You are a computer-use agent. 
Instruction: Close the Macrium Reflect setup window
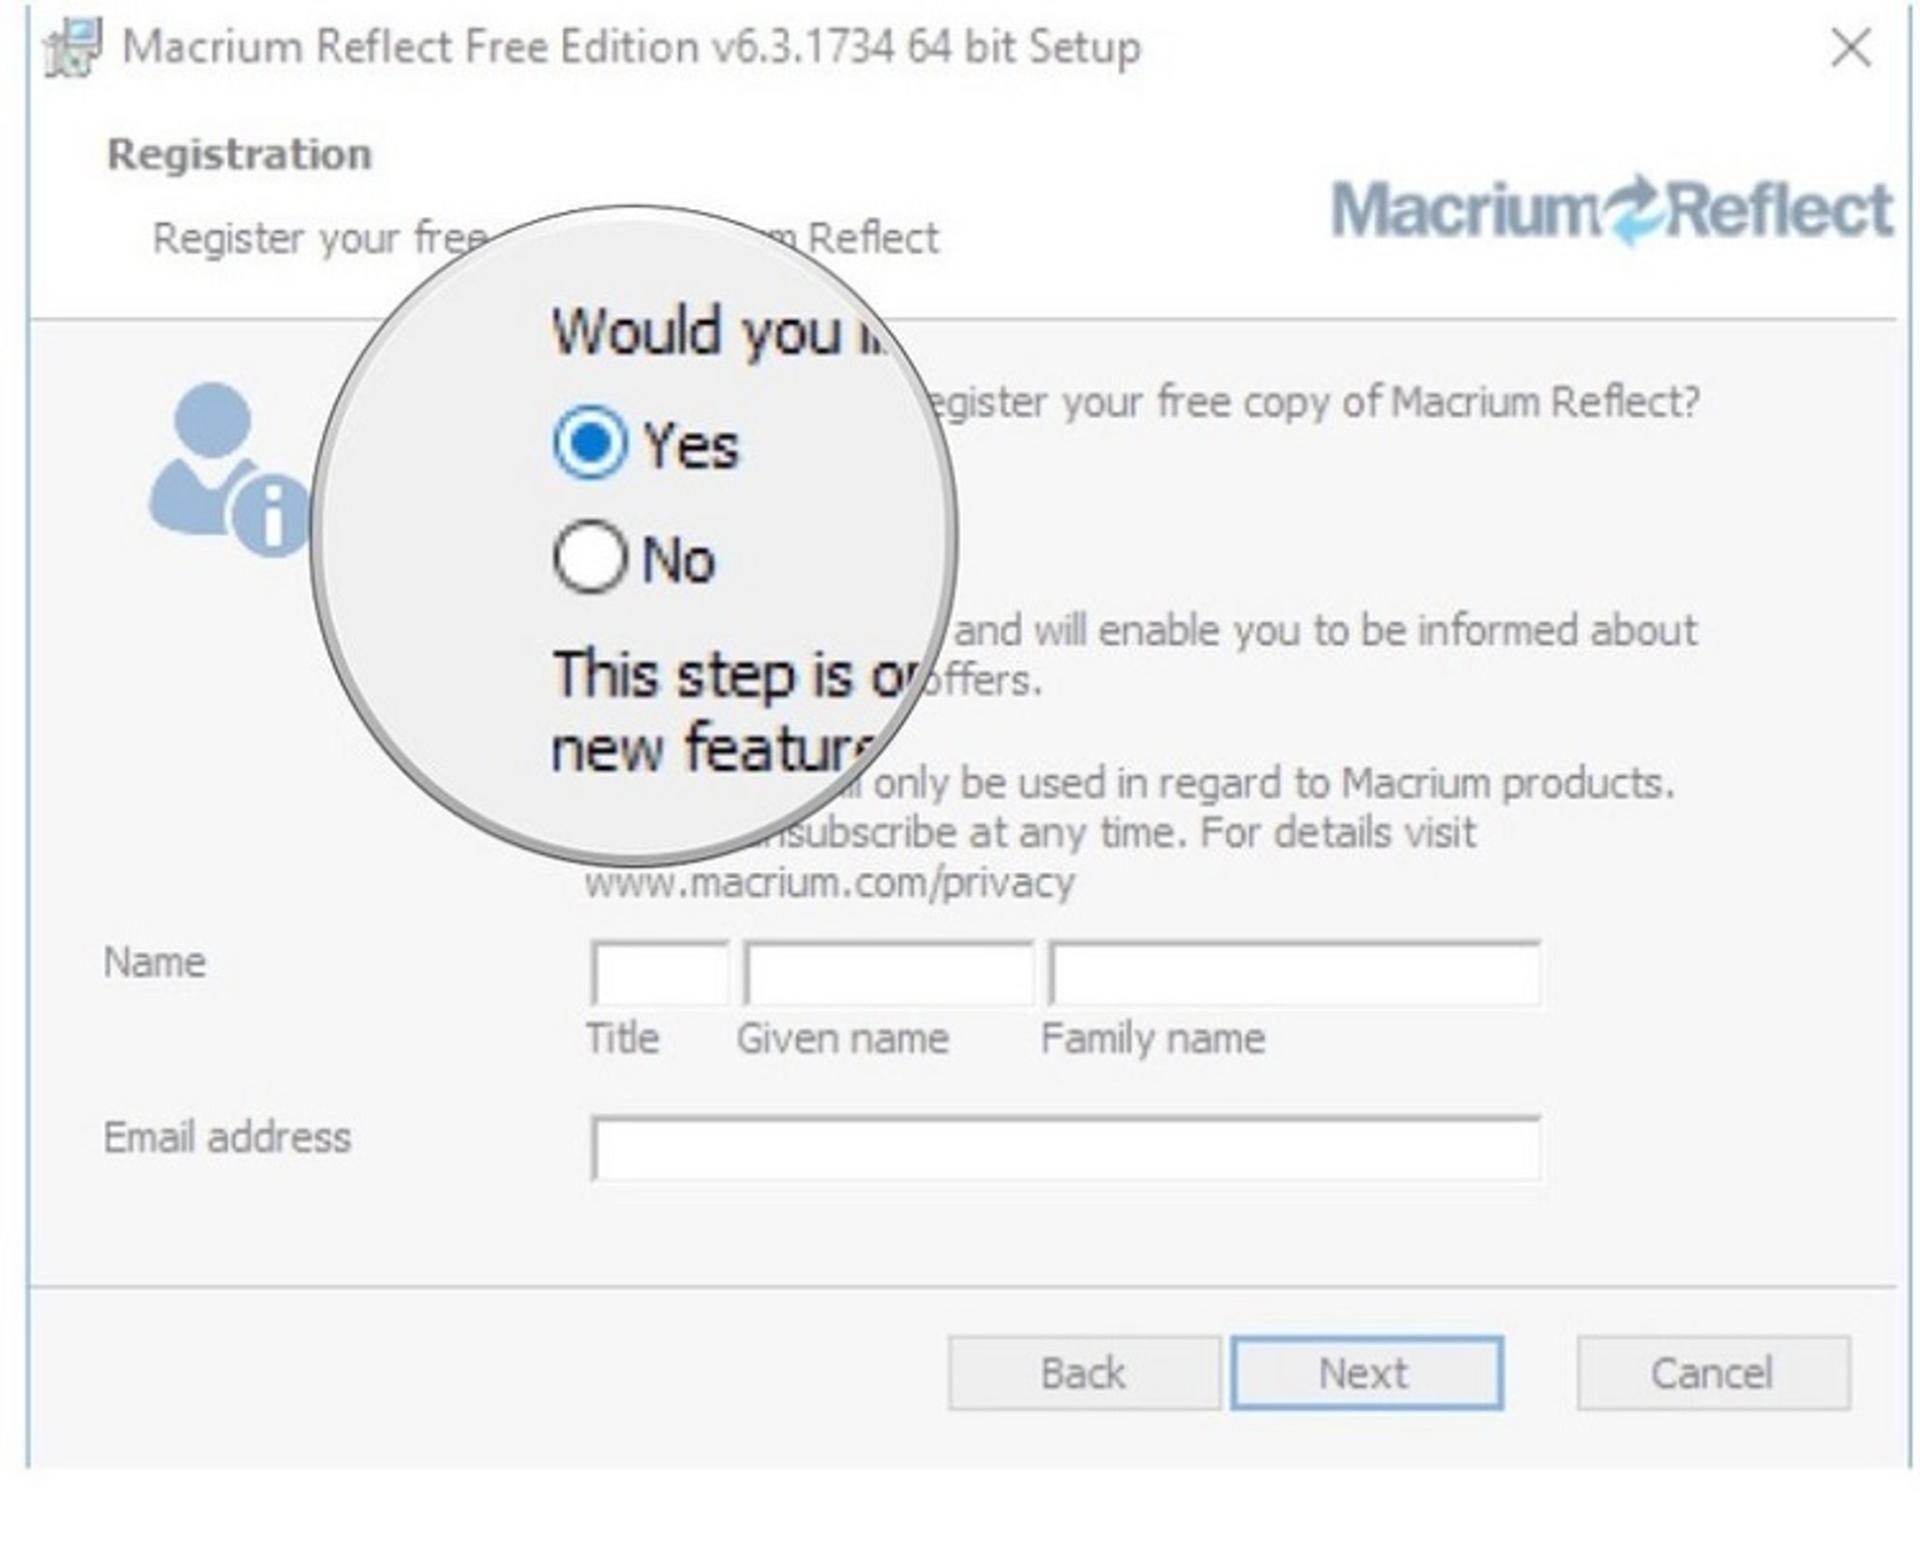point(1851,47)
